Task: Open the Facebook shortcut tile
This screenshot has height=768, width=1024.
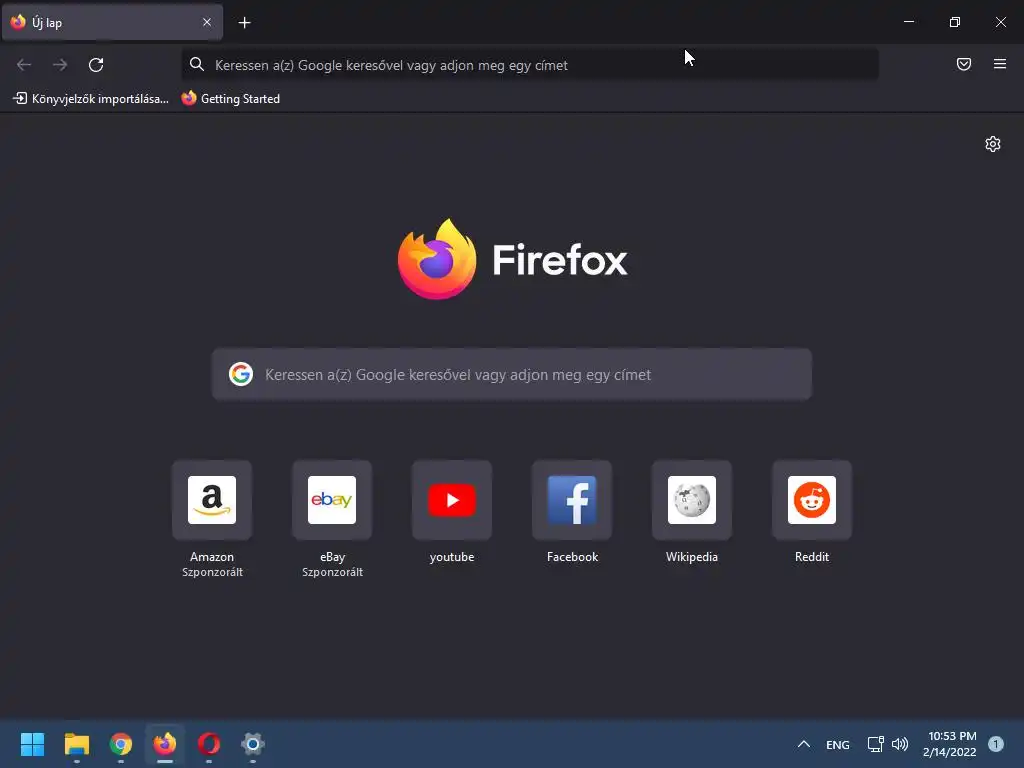Action: (572, 500)
